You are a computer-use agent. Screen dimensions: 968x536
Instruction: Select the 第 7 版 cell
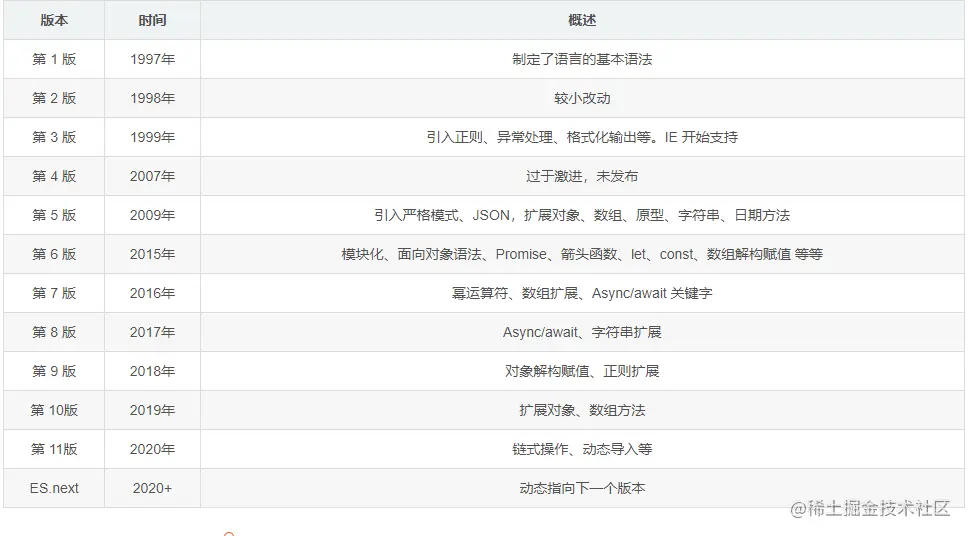[x=54, y=293]
